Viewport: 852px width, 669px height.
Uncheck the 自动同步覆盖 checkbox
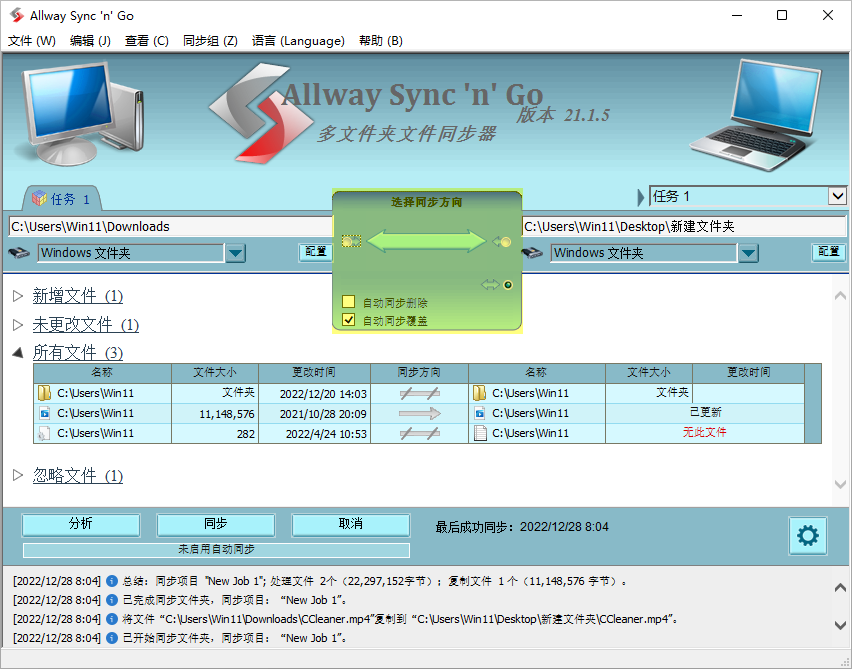pyautogui.click(x=348, y=320)
